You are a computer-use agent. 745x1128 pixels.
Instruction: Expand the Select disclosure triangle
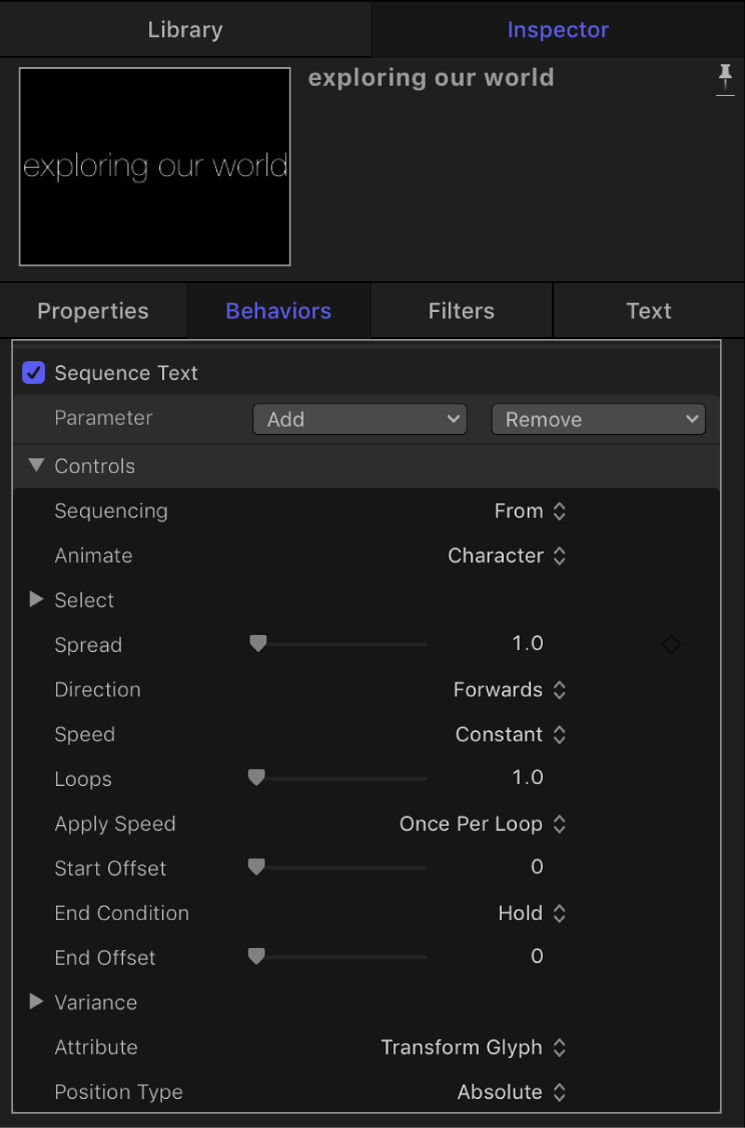click(37, 600)
